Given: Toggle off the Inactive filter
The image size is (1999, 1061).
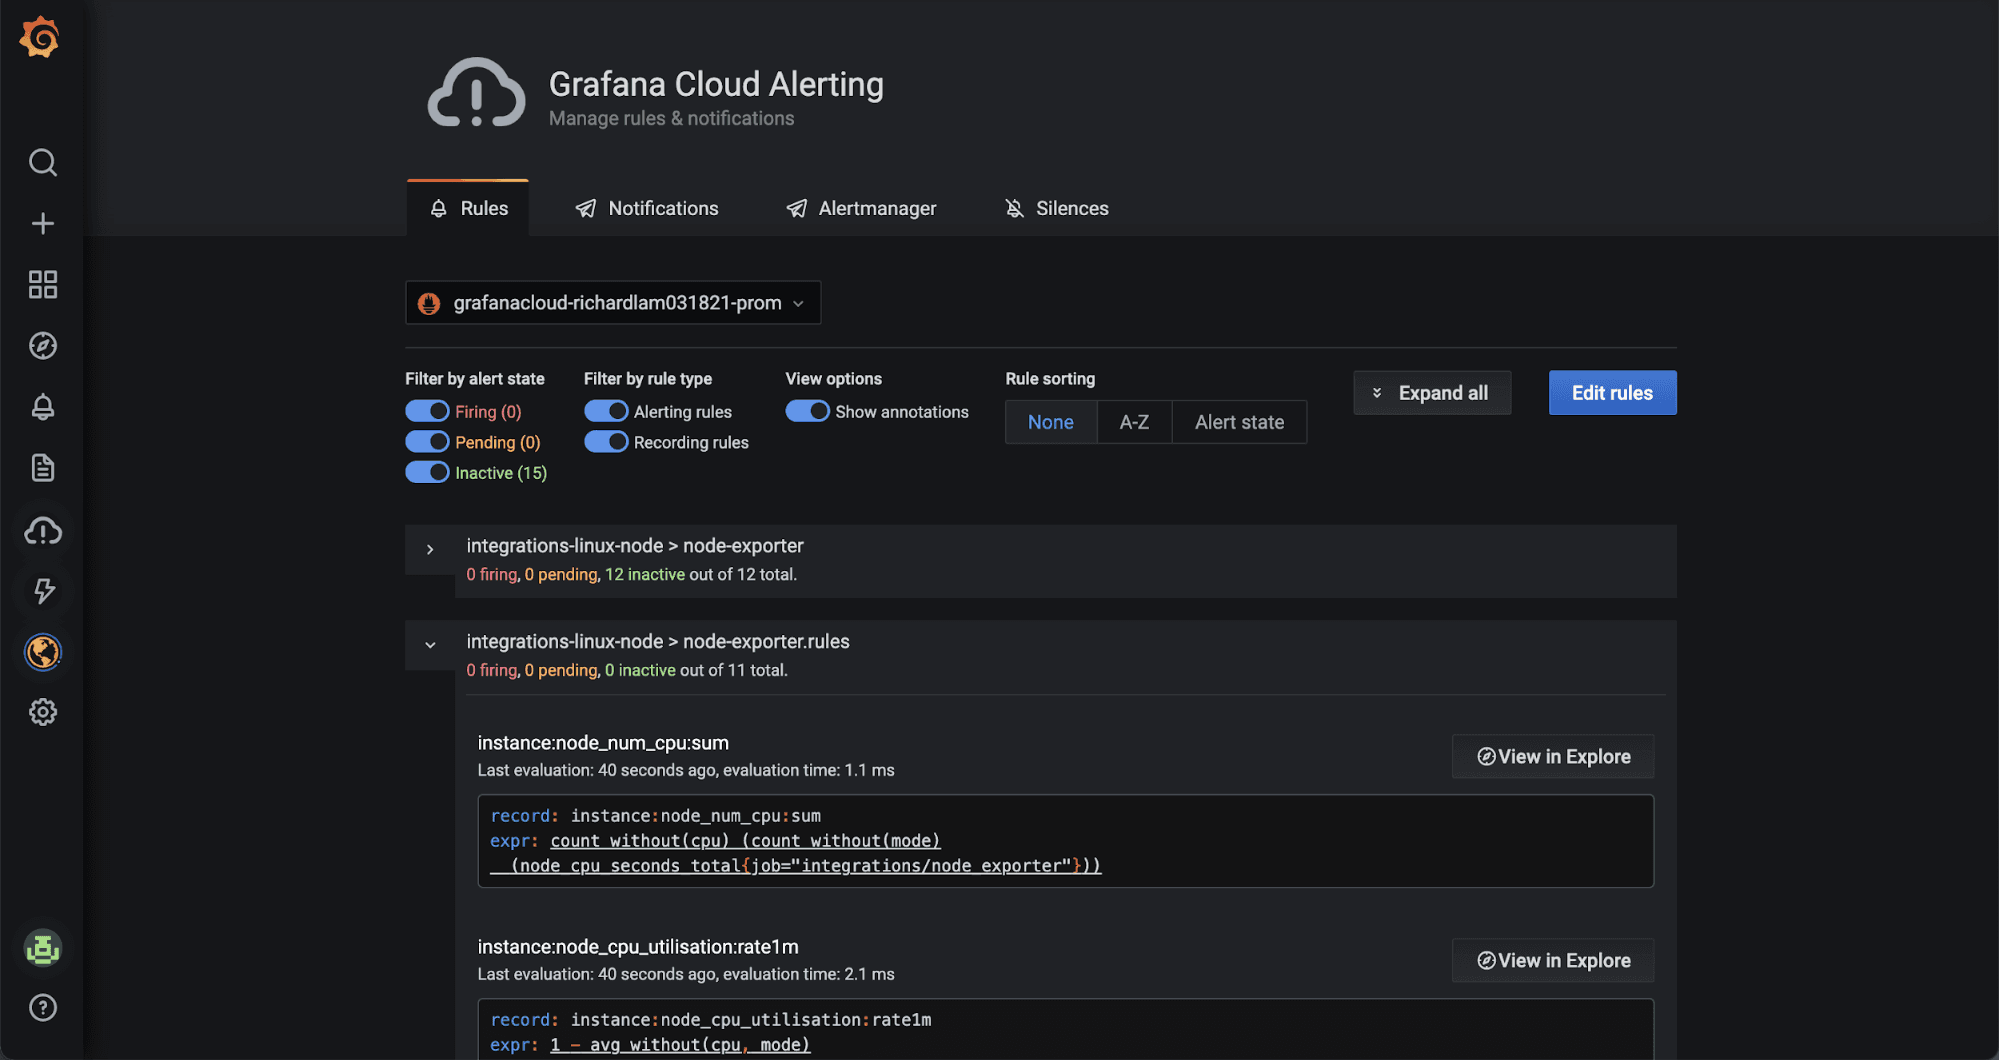Looking at the screenshot, I should pyautogui.click(x=427, y=472).
